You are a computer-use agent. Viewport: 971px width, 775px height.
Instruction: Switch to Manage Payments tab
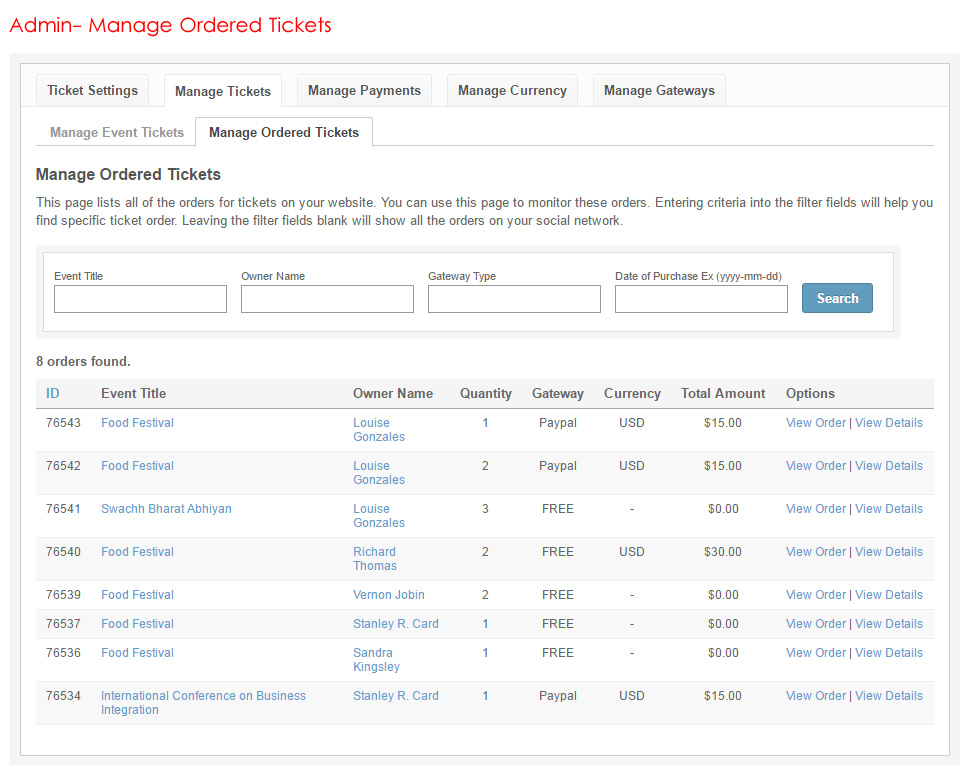click(364, 91)
